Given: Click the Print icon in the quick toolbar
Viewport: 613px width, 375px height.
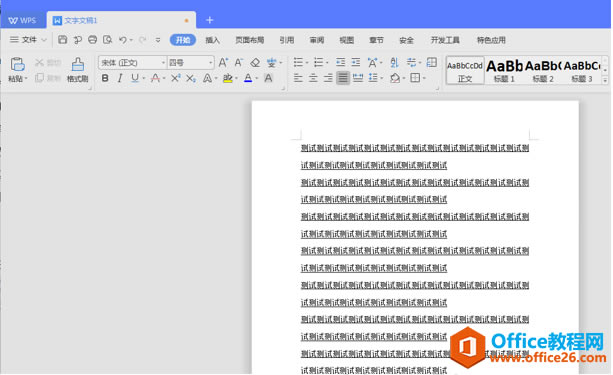Looking at the screenshot, I should [x=92, y=39].
